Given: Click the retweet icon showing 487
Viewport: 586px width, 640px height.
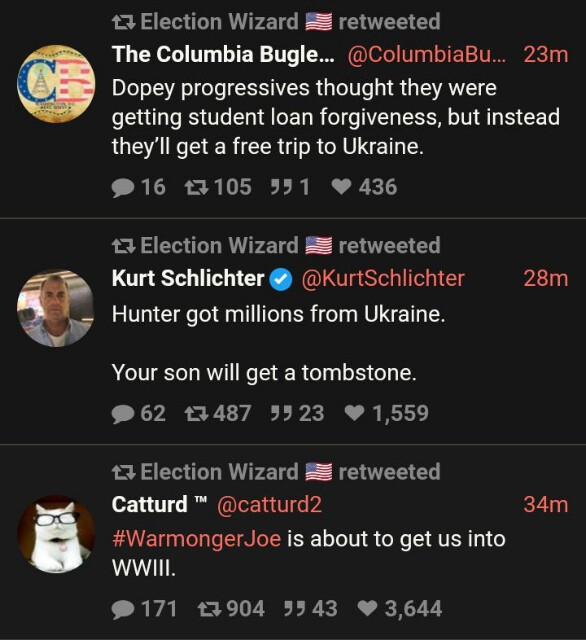Looking at the screenshot, I should tap(197, 413).
